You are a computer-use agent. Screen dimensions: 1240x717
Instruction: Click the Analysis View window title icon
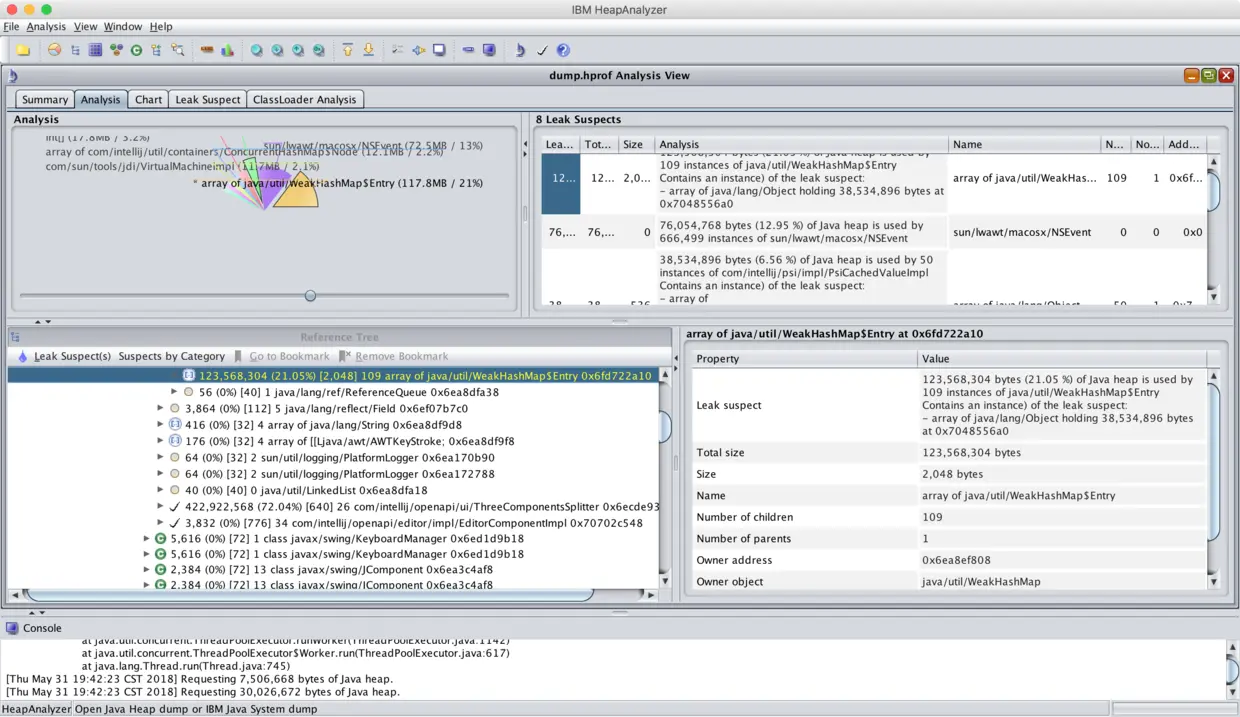(x=12, y=75)
